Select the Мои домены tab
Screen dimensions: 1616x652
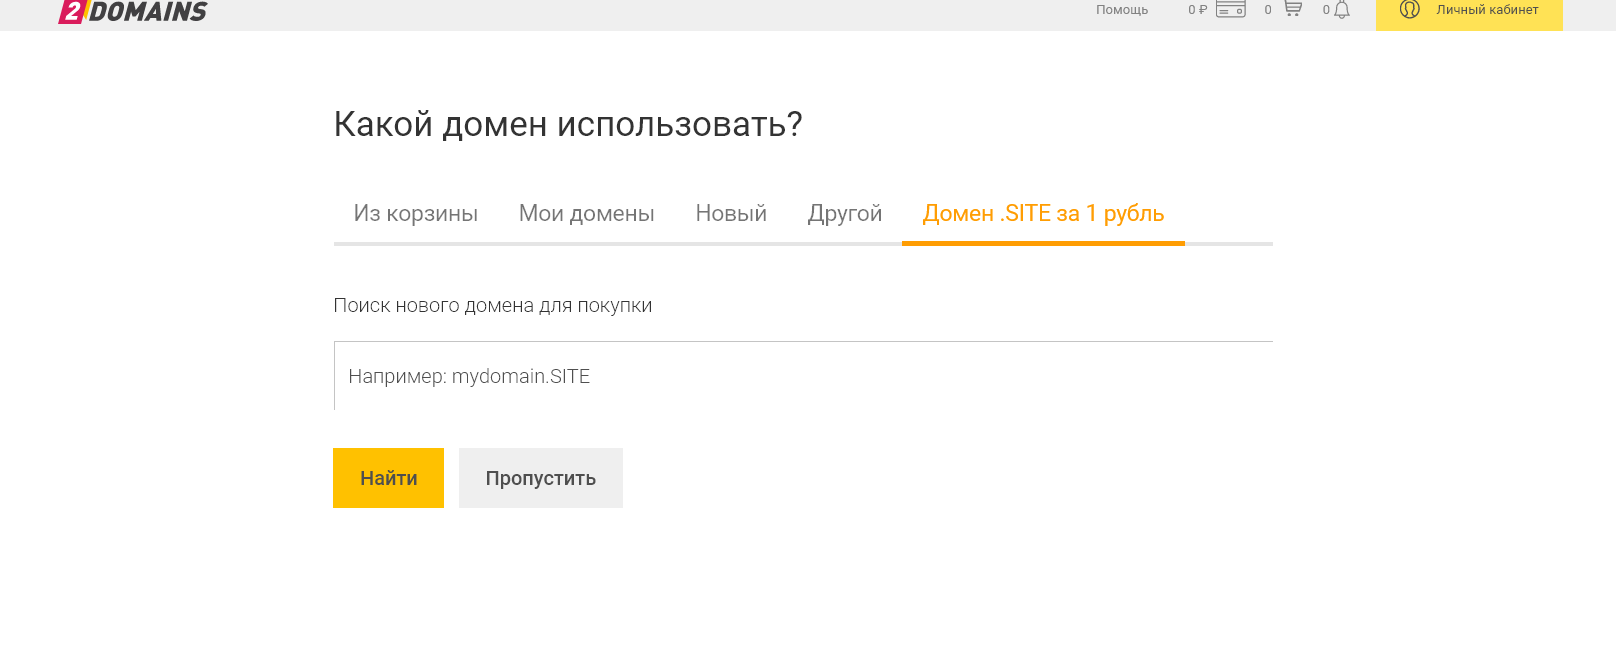point(586,214)
